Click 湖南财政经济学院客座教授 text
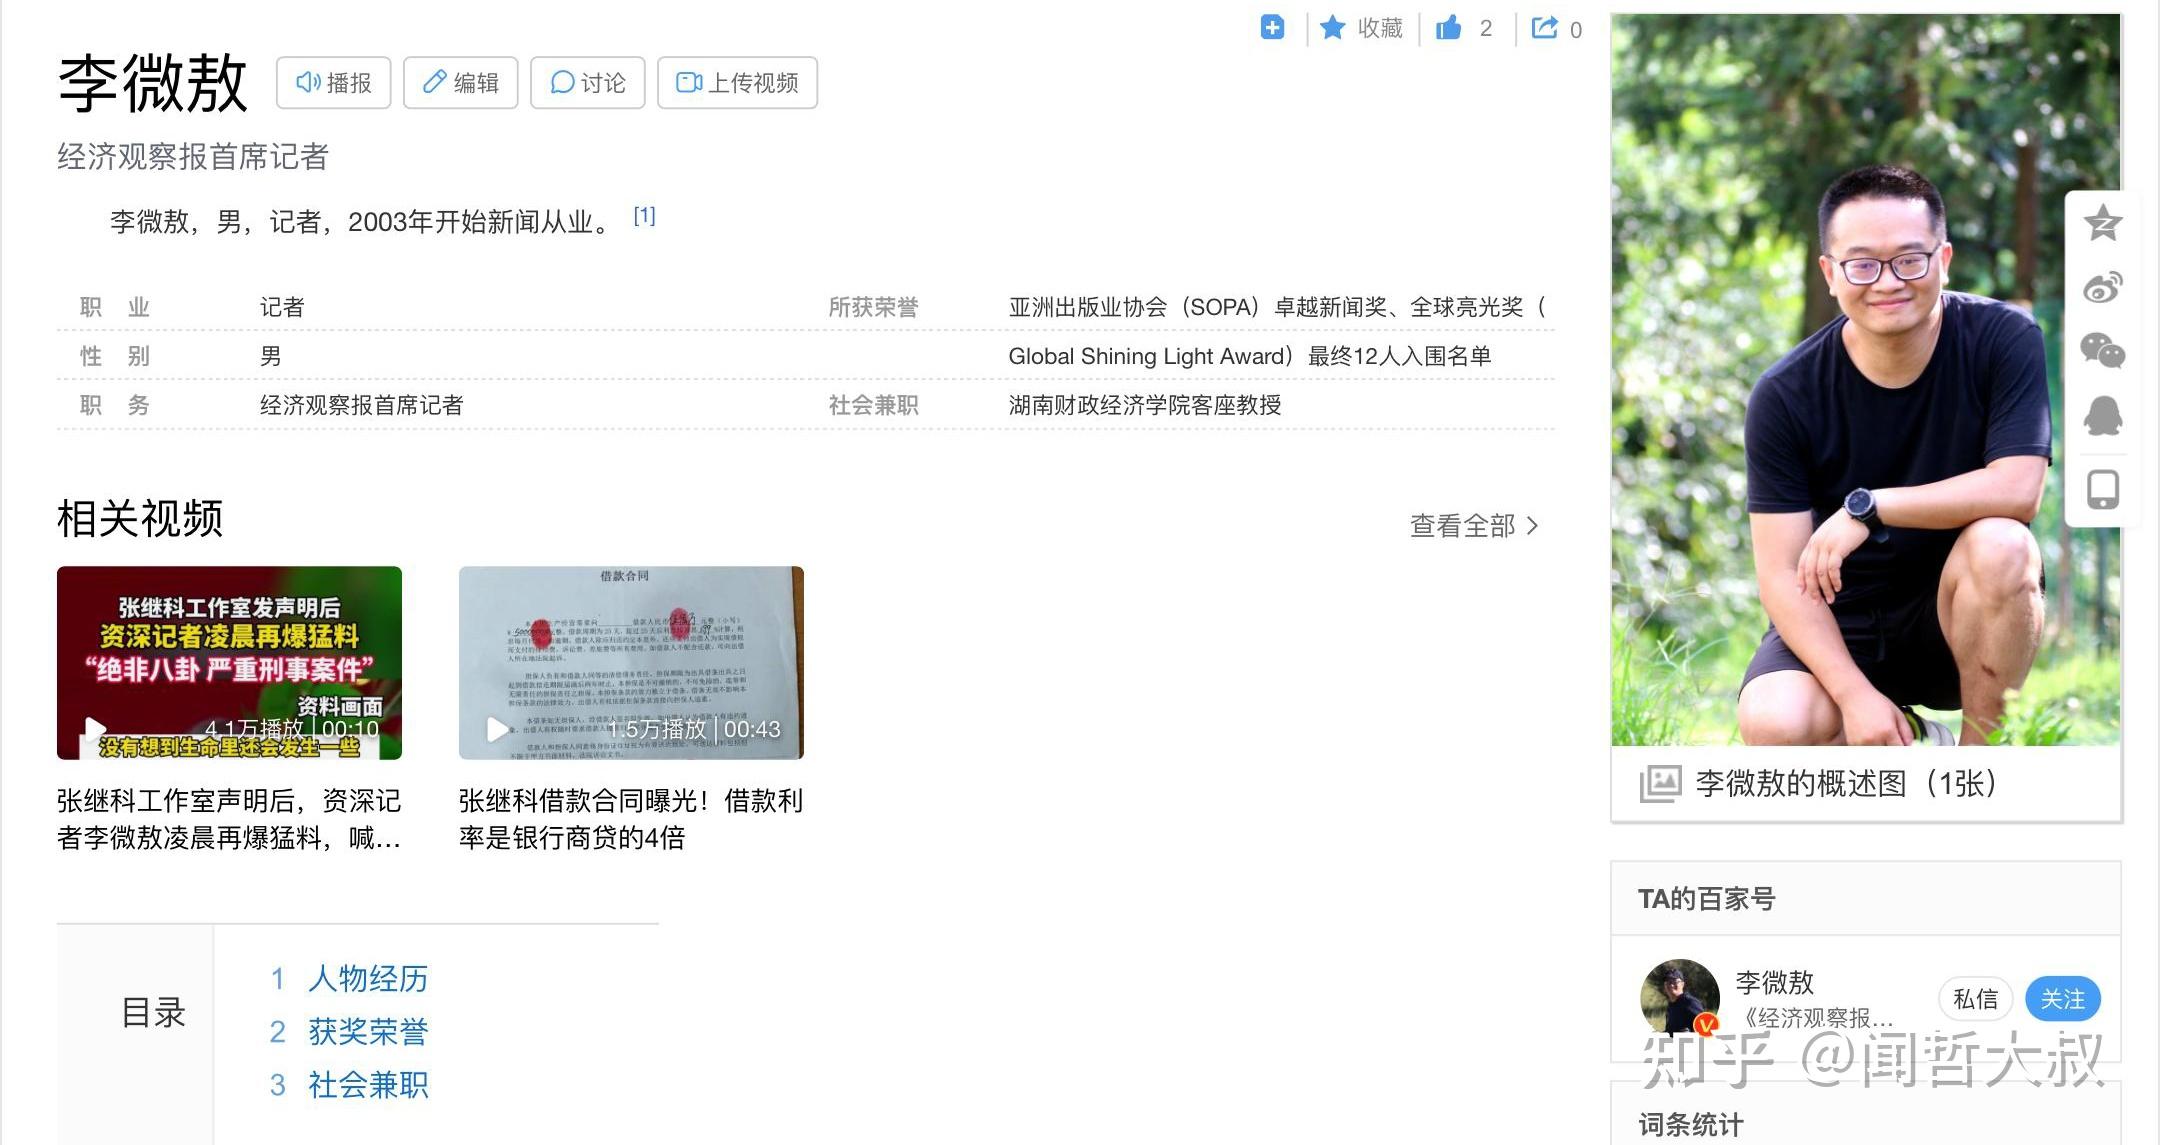 (1145, 405)
